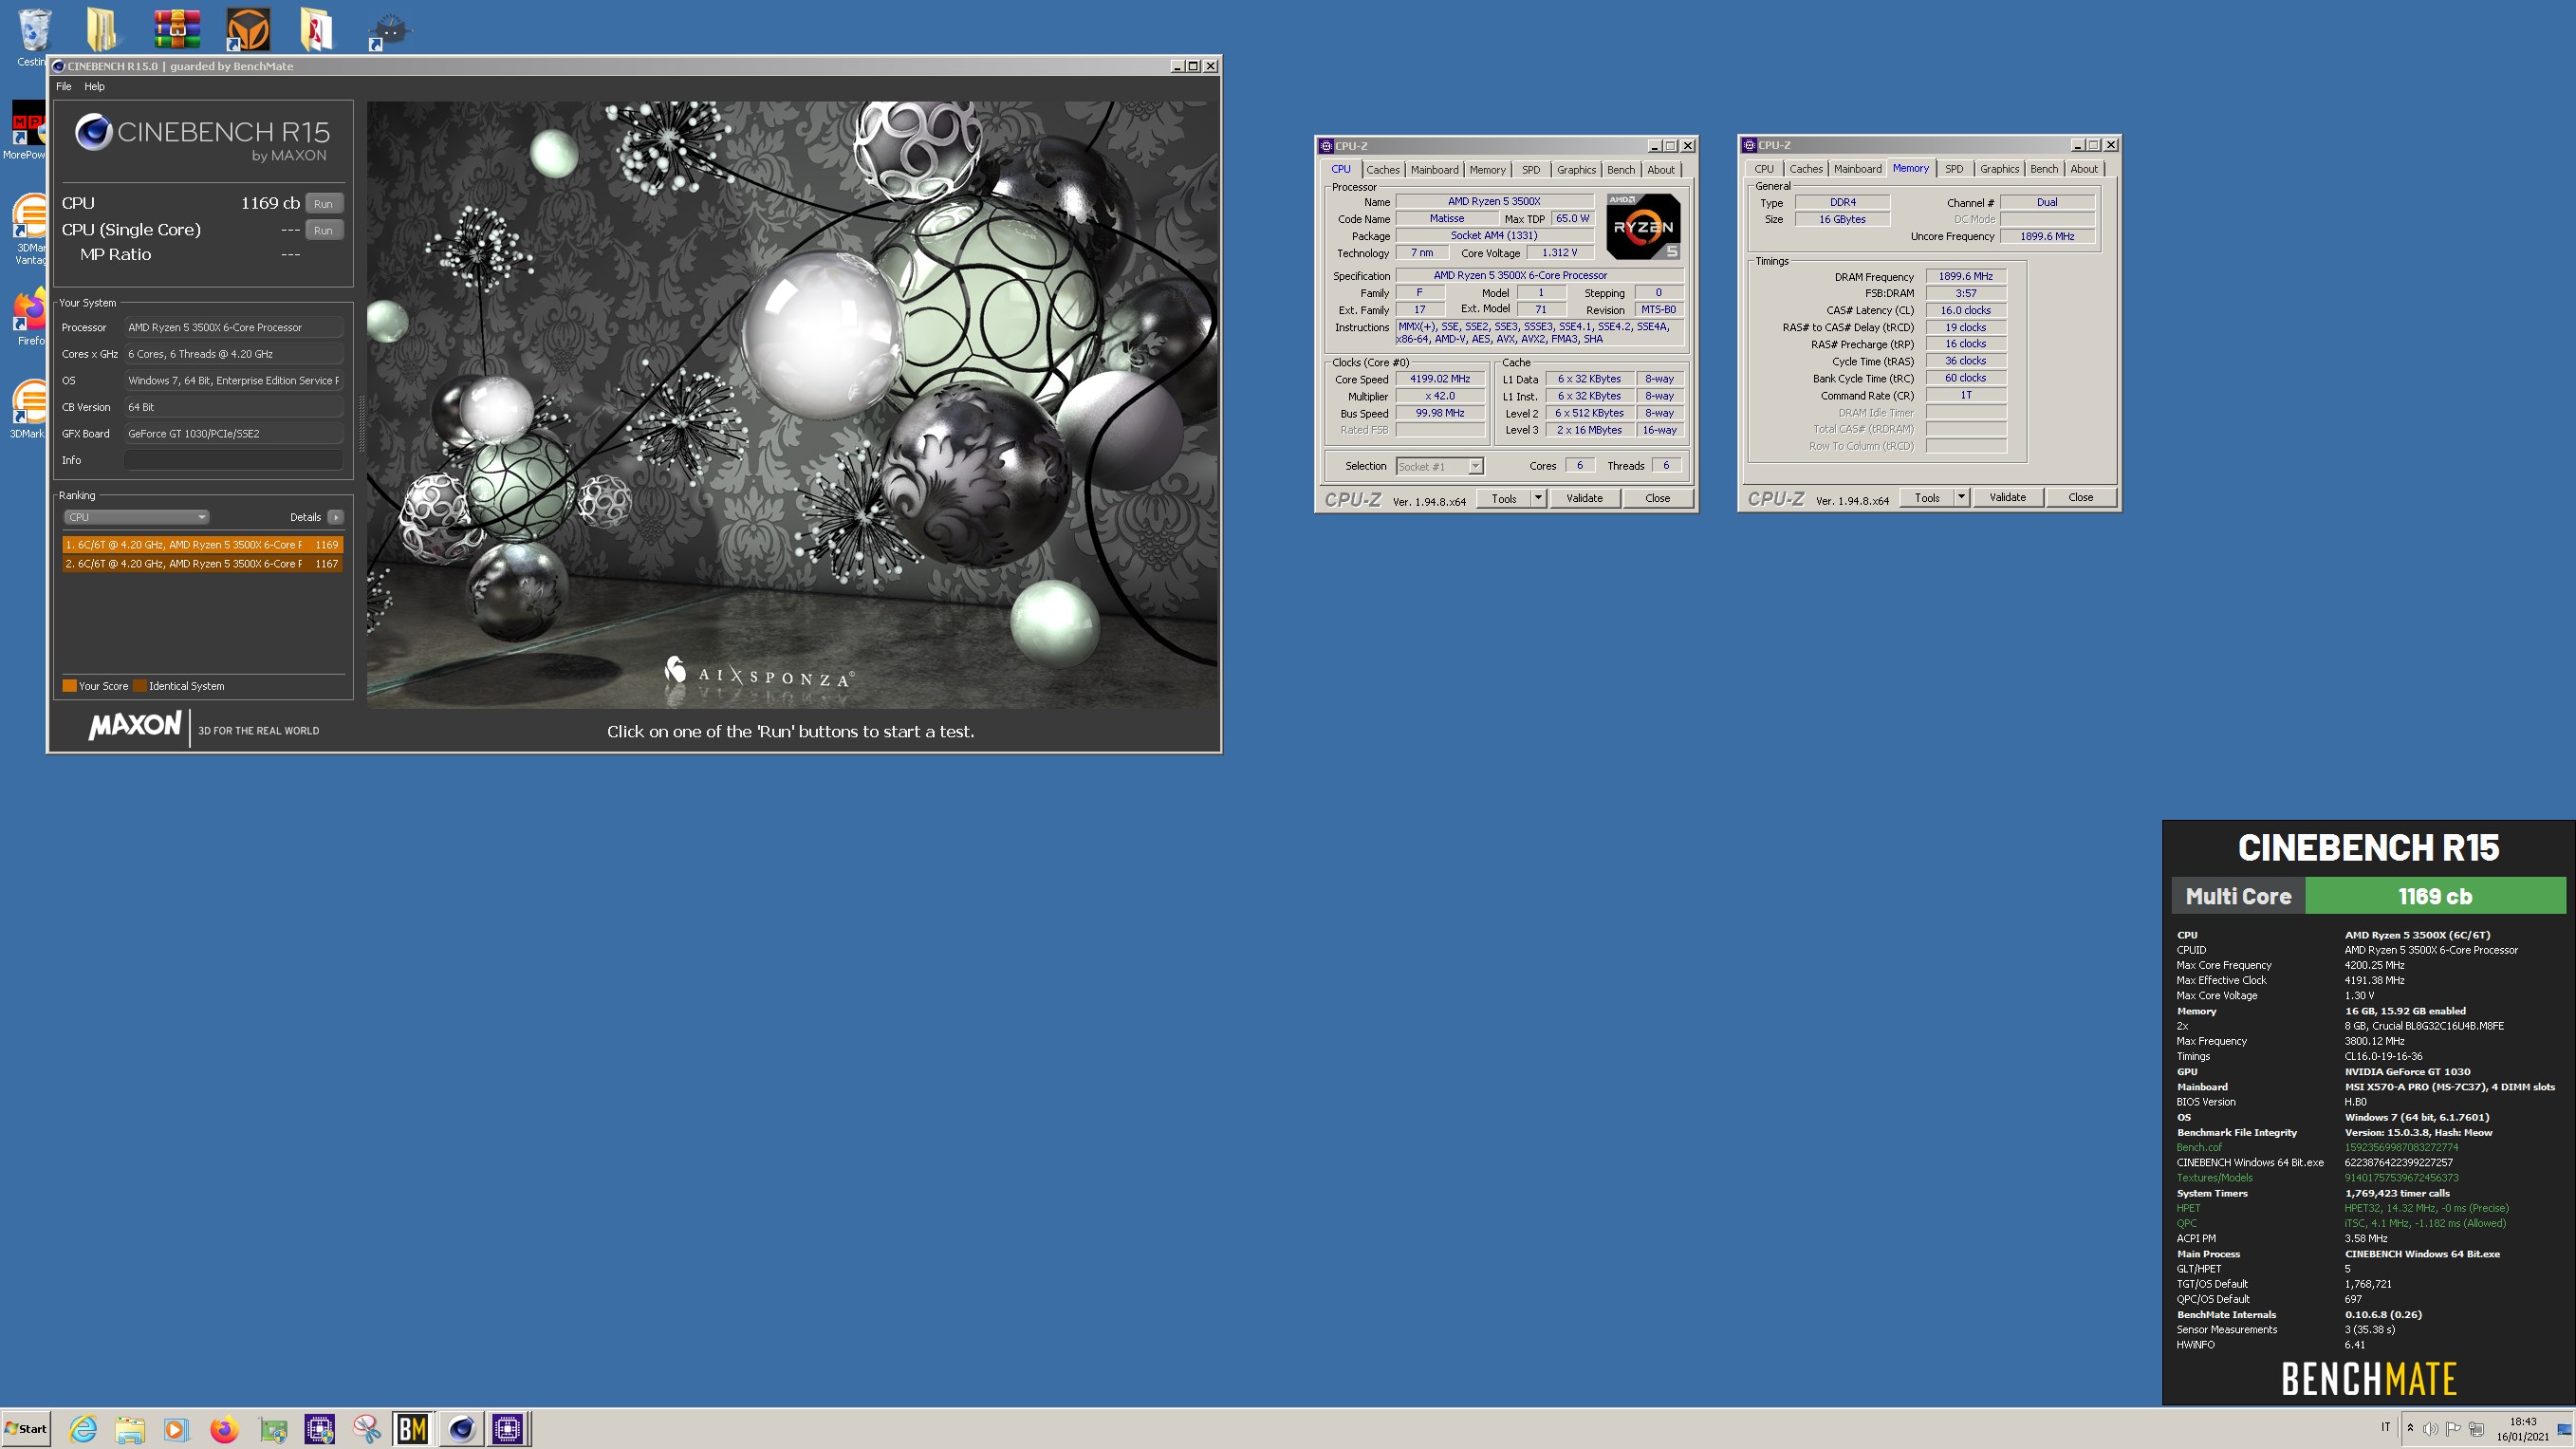Click the Ryzen 5 logo in CPU-Z

1643,227
